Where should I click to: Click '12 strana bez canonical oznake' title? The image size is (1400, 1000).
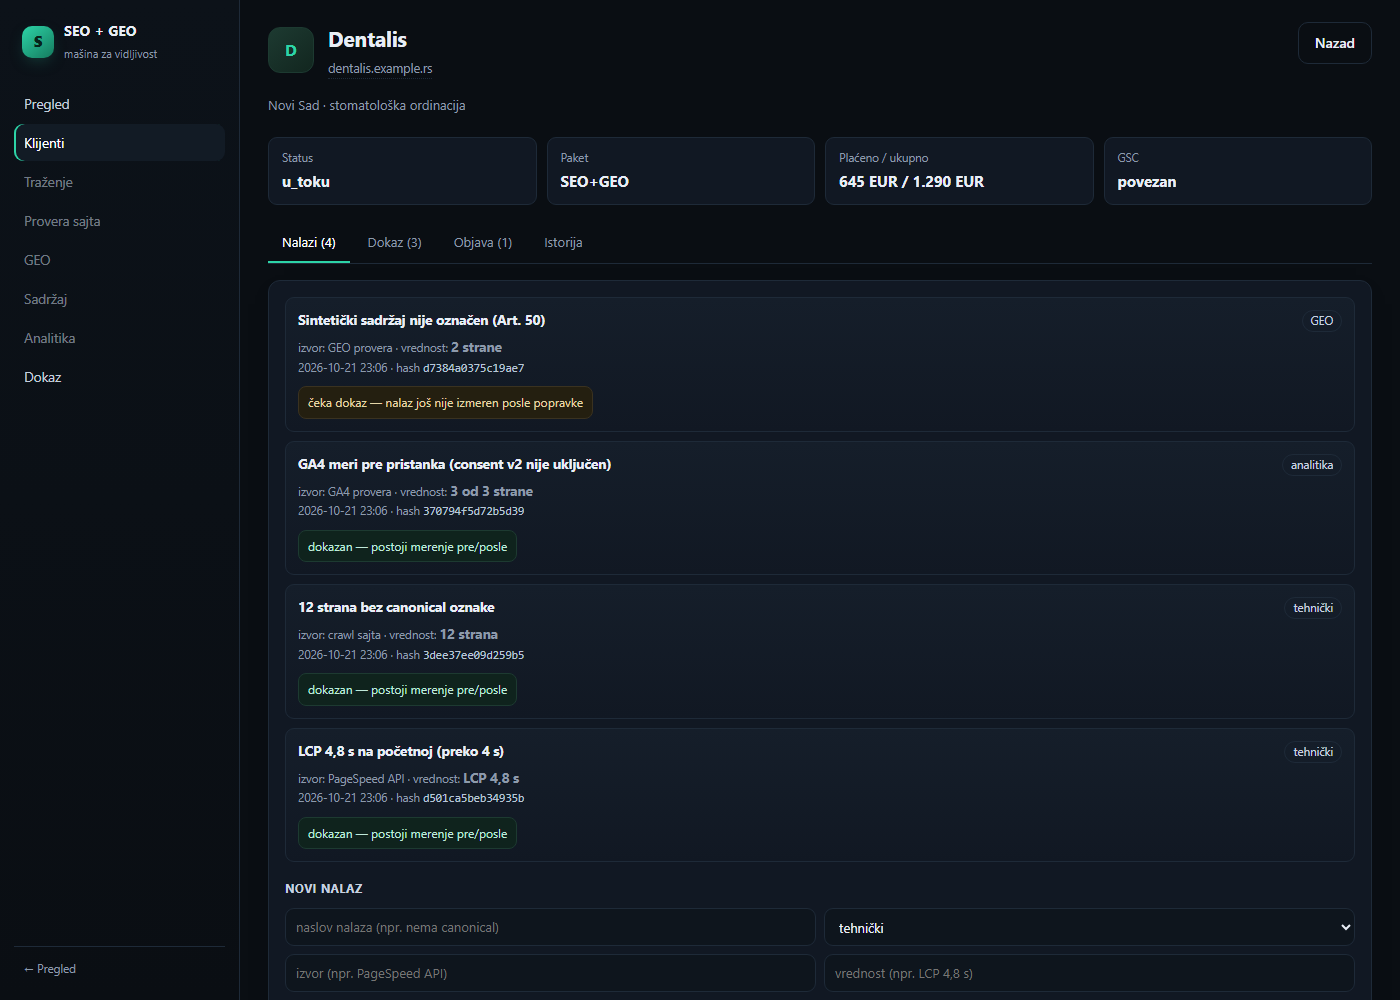click(x=396, y=607)
